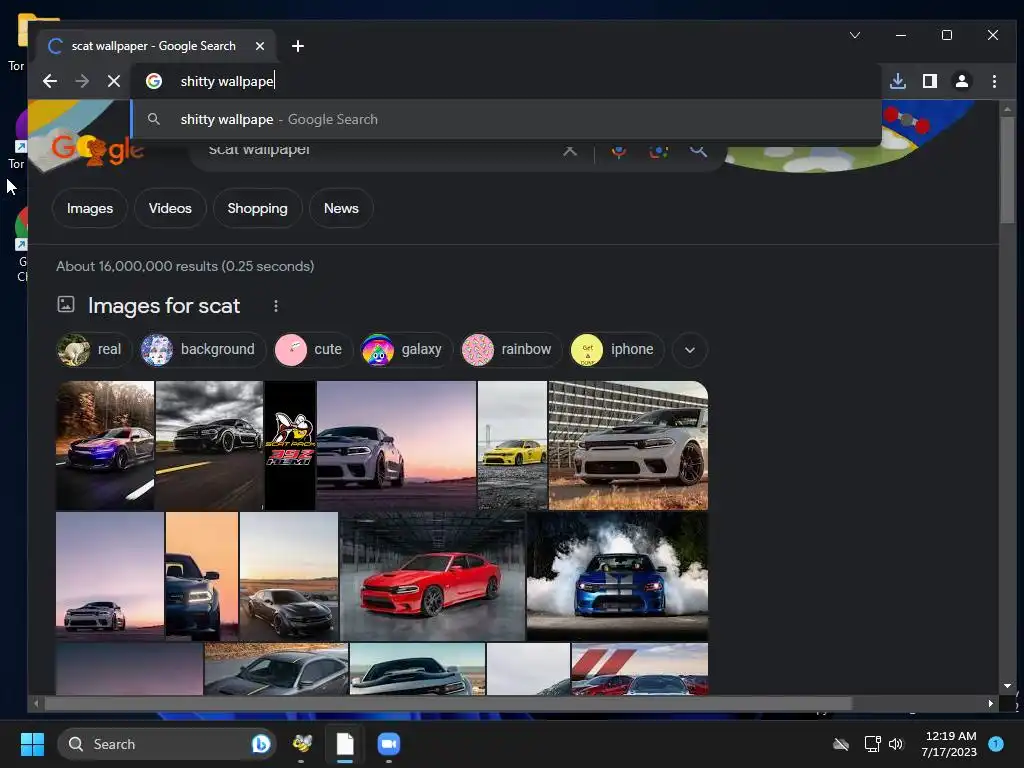Close the scat wallpaper tab
Viewport: 1024px width, 768px height.
pos(260,46)
